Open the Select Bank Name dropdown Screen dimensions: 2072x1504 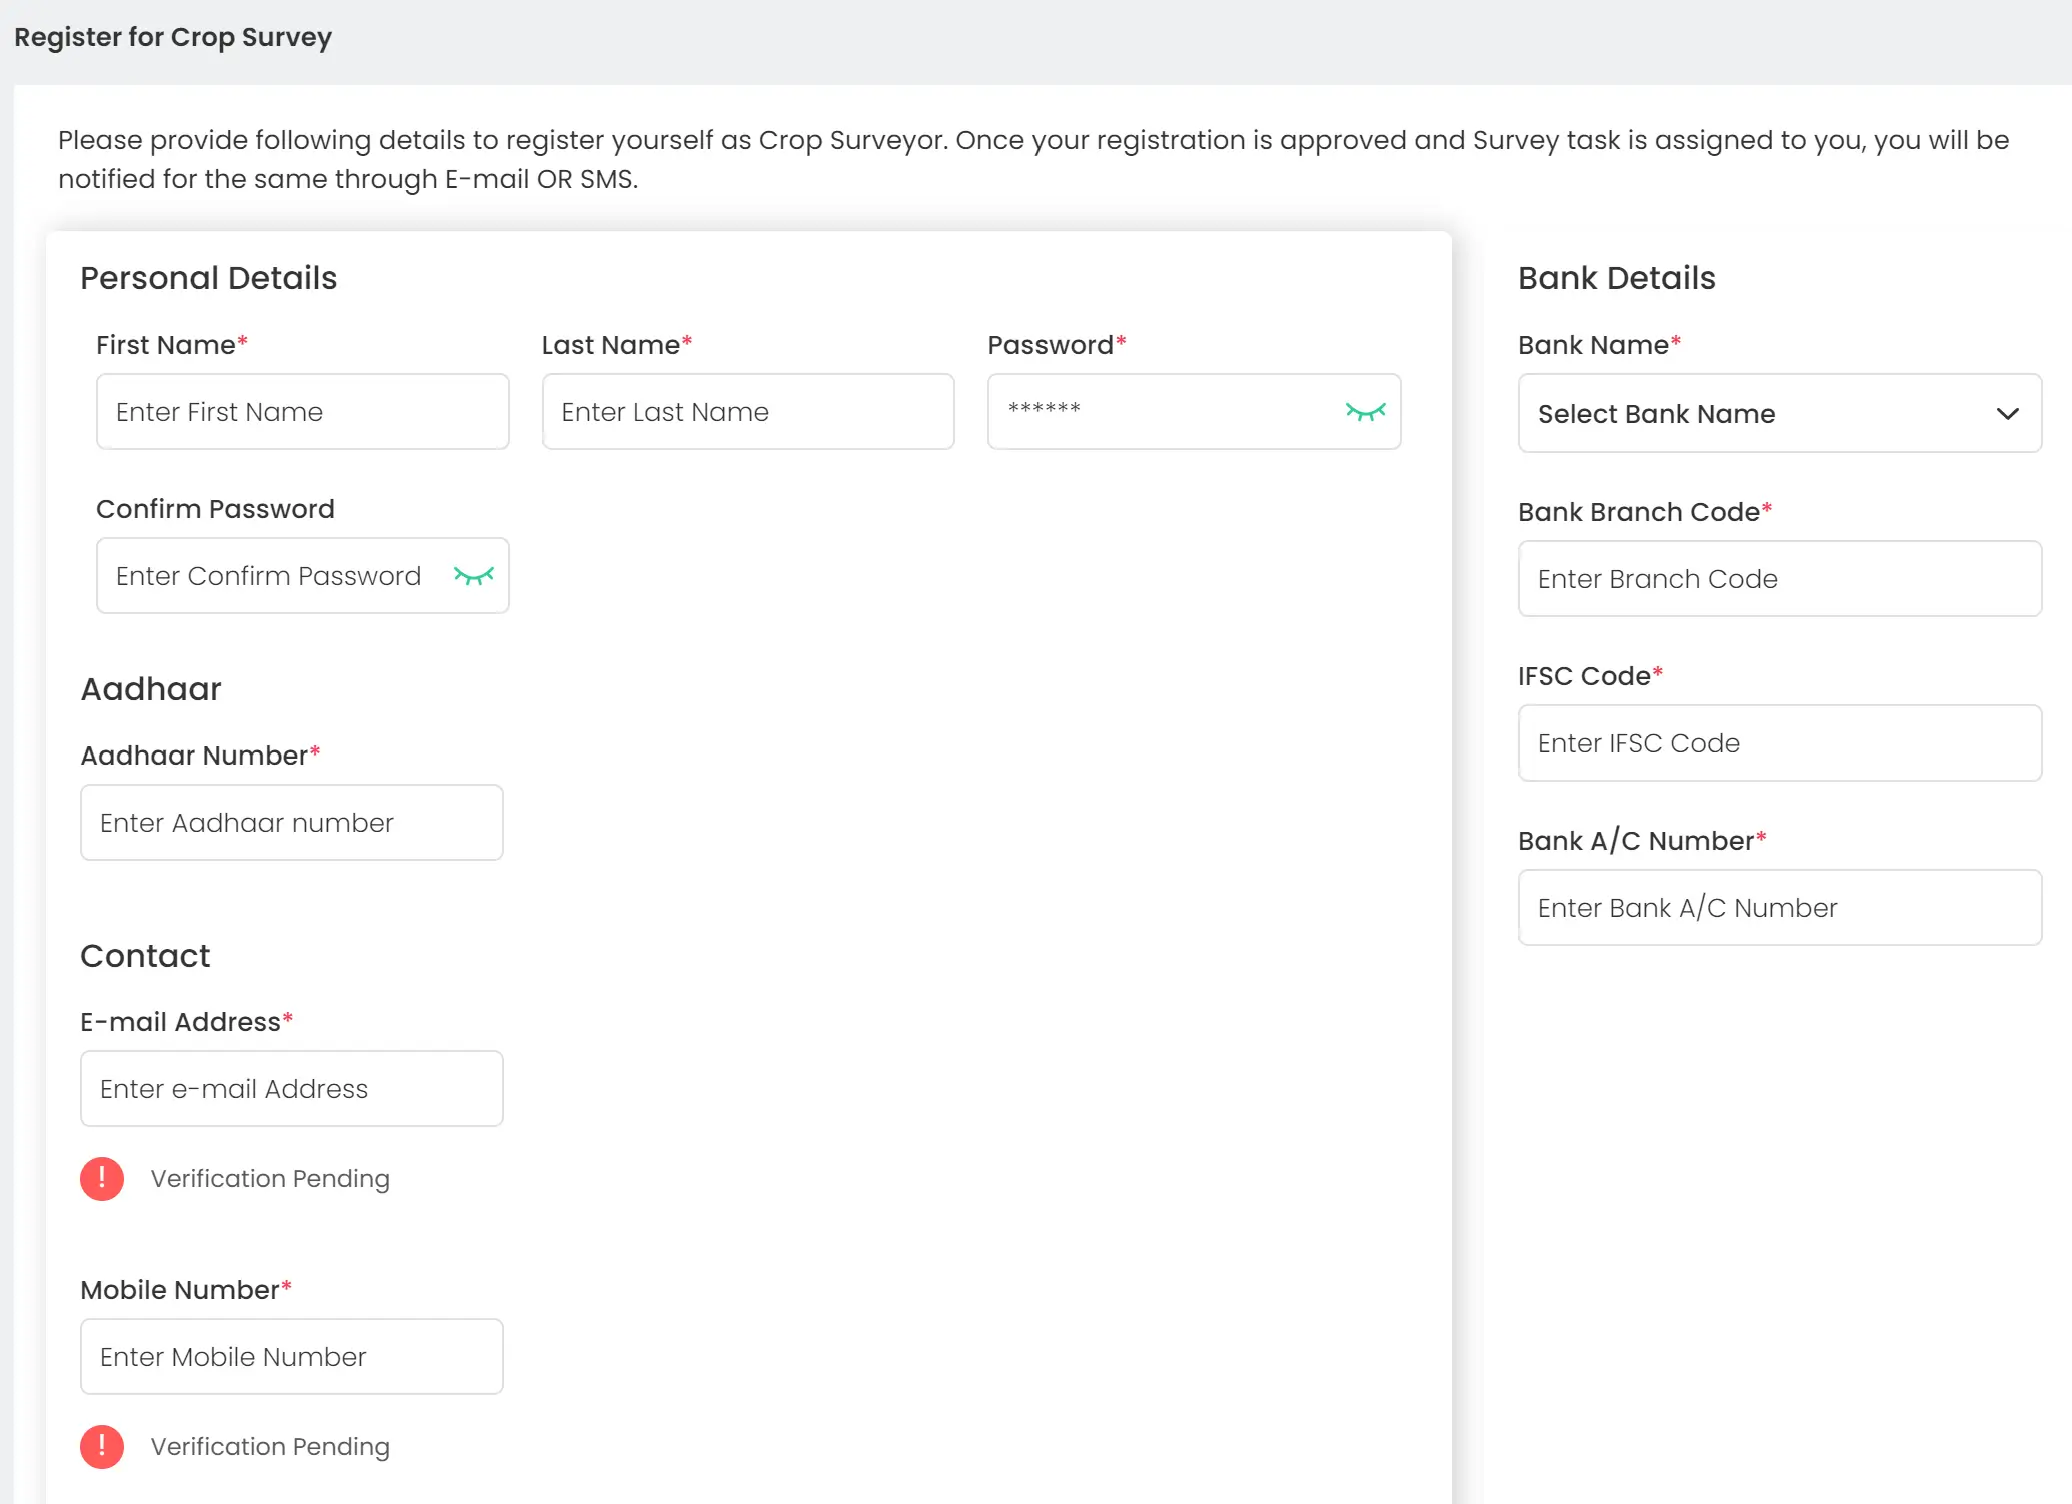coord(1779,413)
